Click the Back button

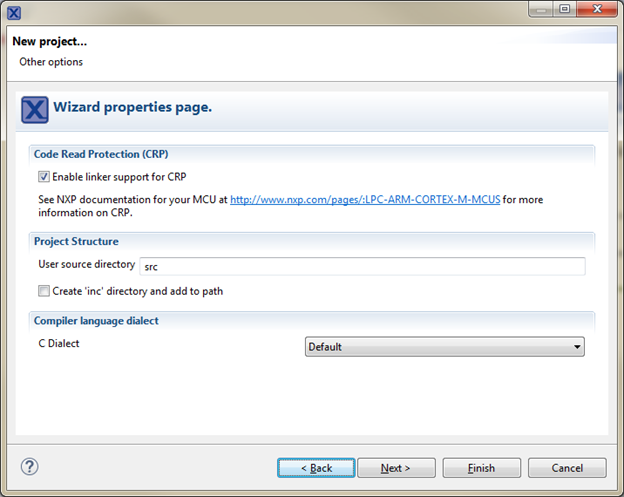pos(315,468)
